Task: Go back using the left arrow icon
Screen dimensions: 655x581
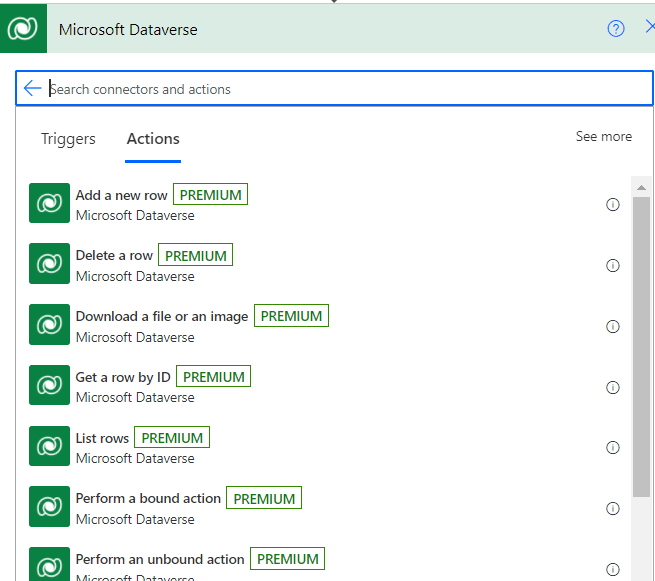Action: (x=32, y=89)
